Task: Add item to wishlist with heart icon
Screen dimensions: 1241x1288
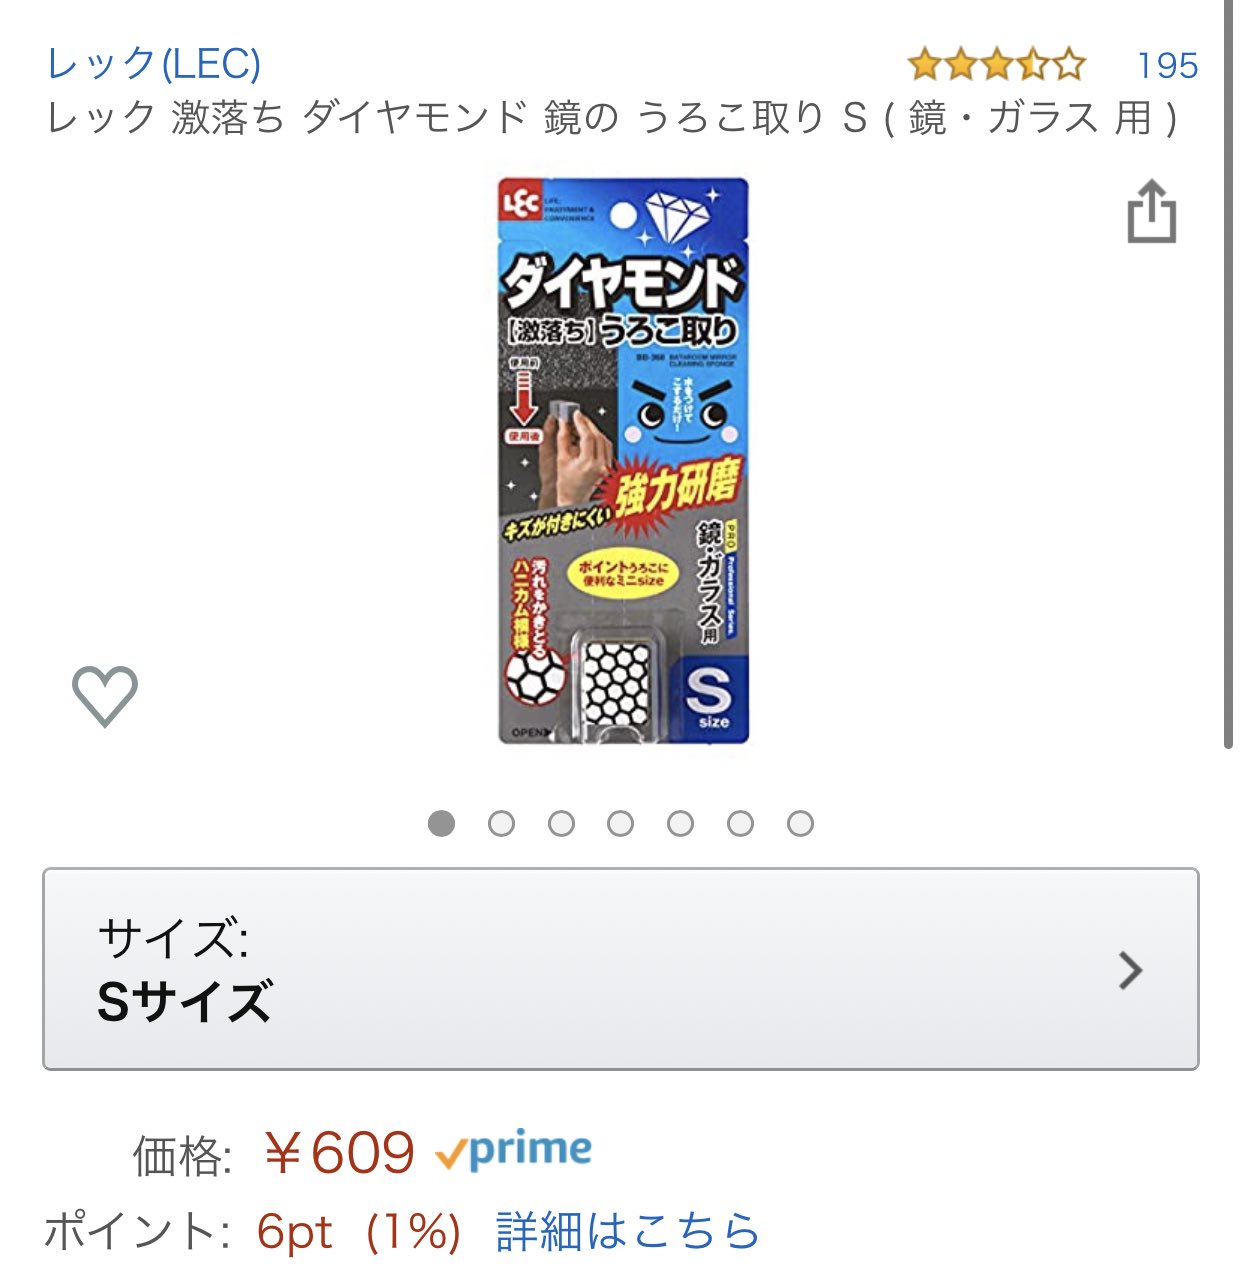Action: click(x=105, y=695)
